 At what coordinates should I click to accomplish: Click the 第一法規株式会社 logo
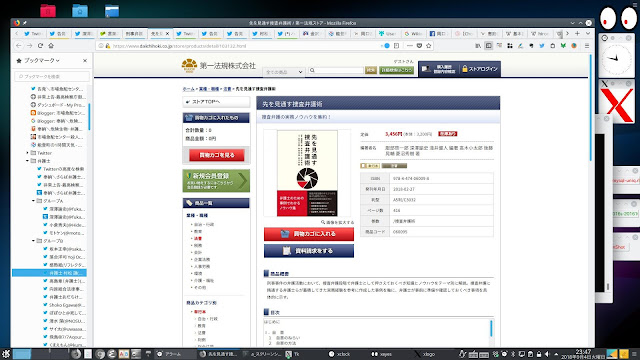click(219, 66)
